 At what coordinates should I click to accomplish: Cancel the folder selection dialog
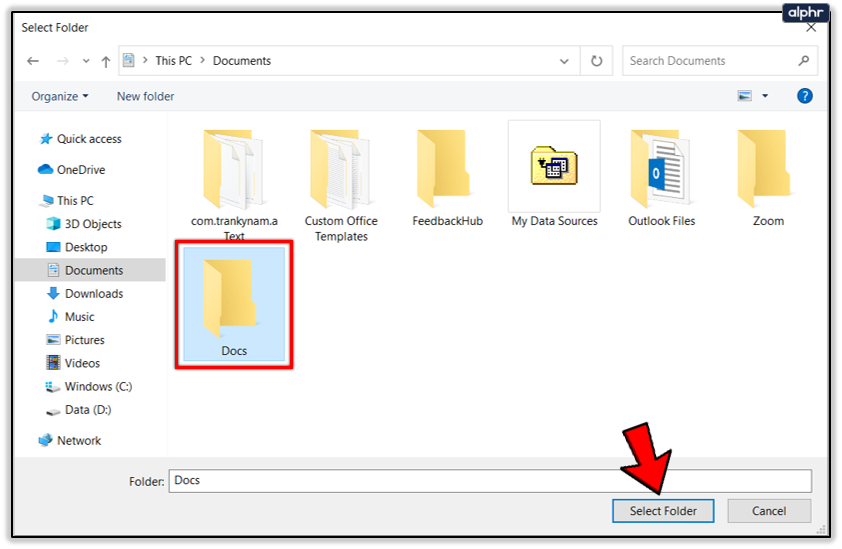(769, 511)
